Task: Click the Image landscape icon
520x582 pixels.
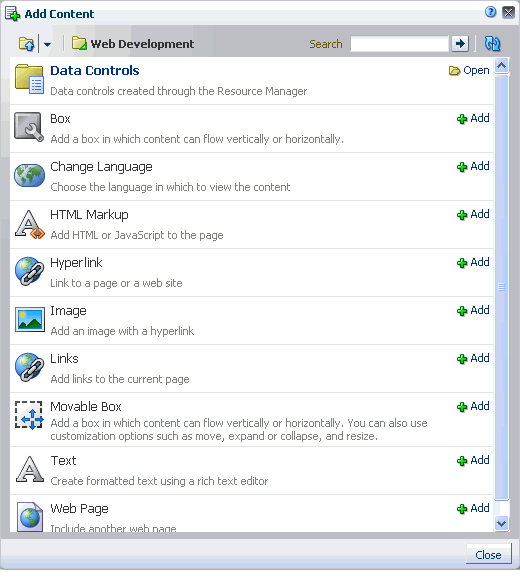Action: click(x=30, y=319)
